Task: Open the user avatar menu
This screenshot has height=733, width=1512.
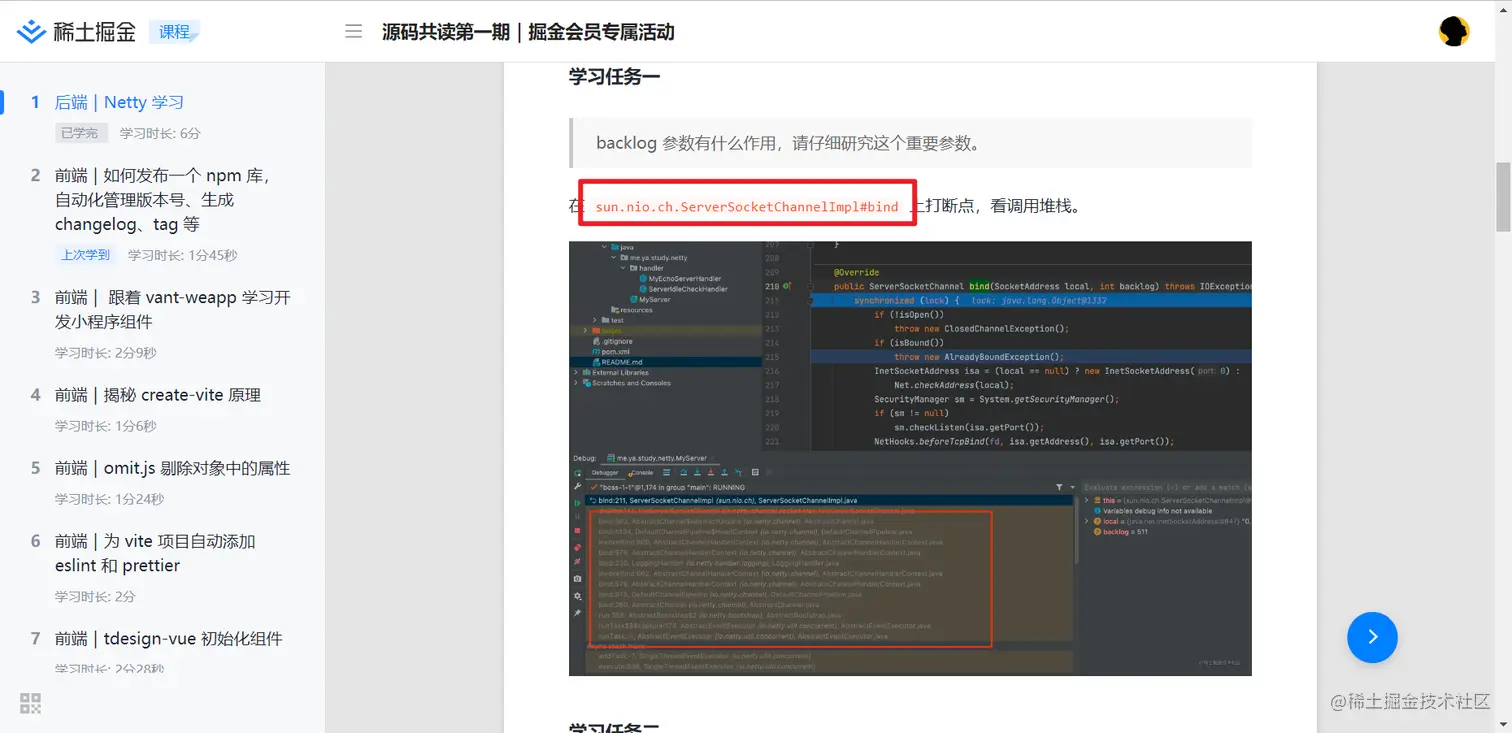Action: point(1454,31)
